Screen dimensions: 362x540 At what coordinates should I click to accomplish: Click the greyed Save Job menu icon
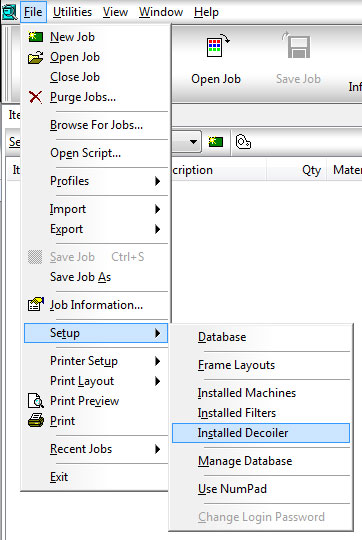tap(35, 257)
